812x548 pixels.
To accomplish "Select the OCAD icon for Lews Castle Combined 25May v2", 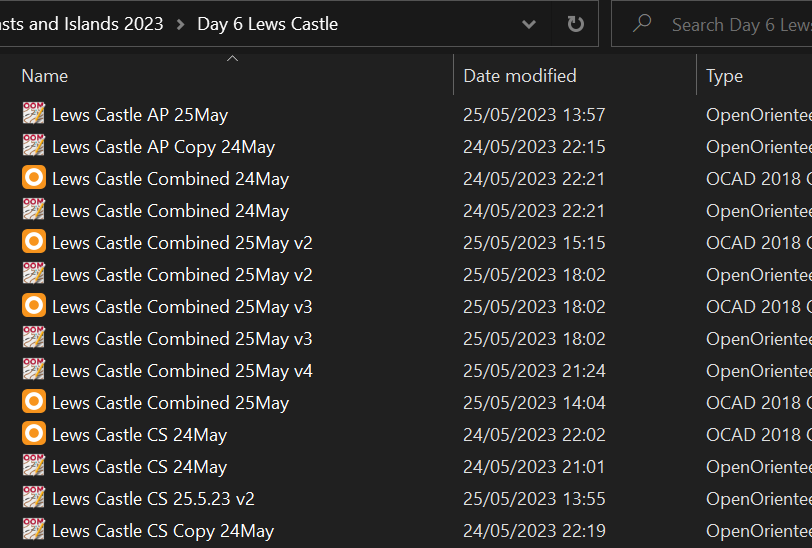I will click(34, 242).
